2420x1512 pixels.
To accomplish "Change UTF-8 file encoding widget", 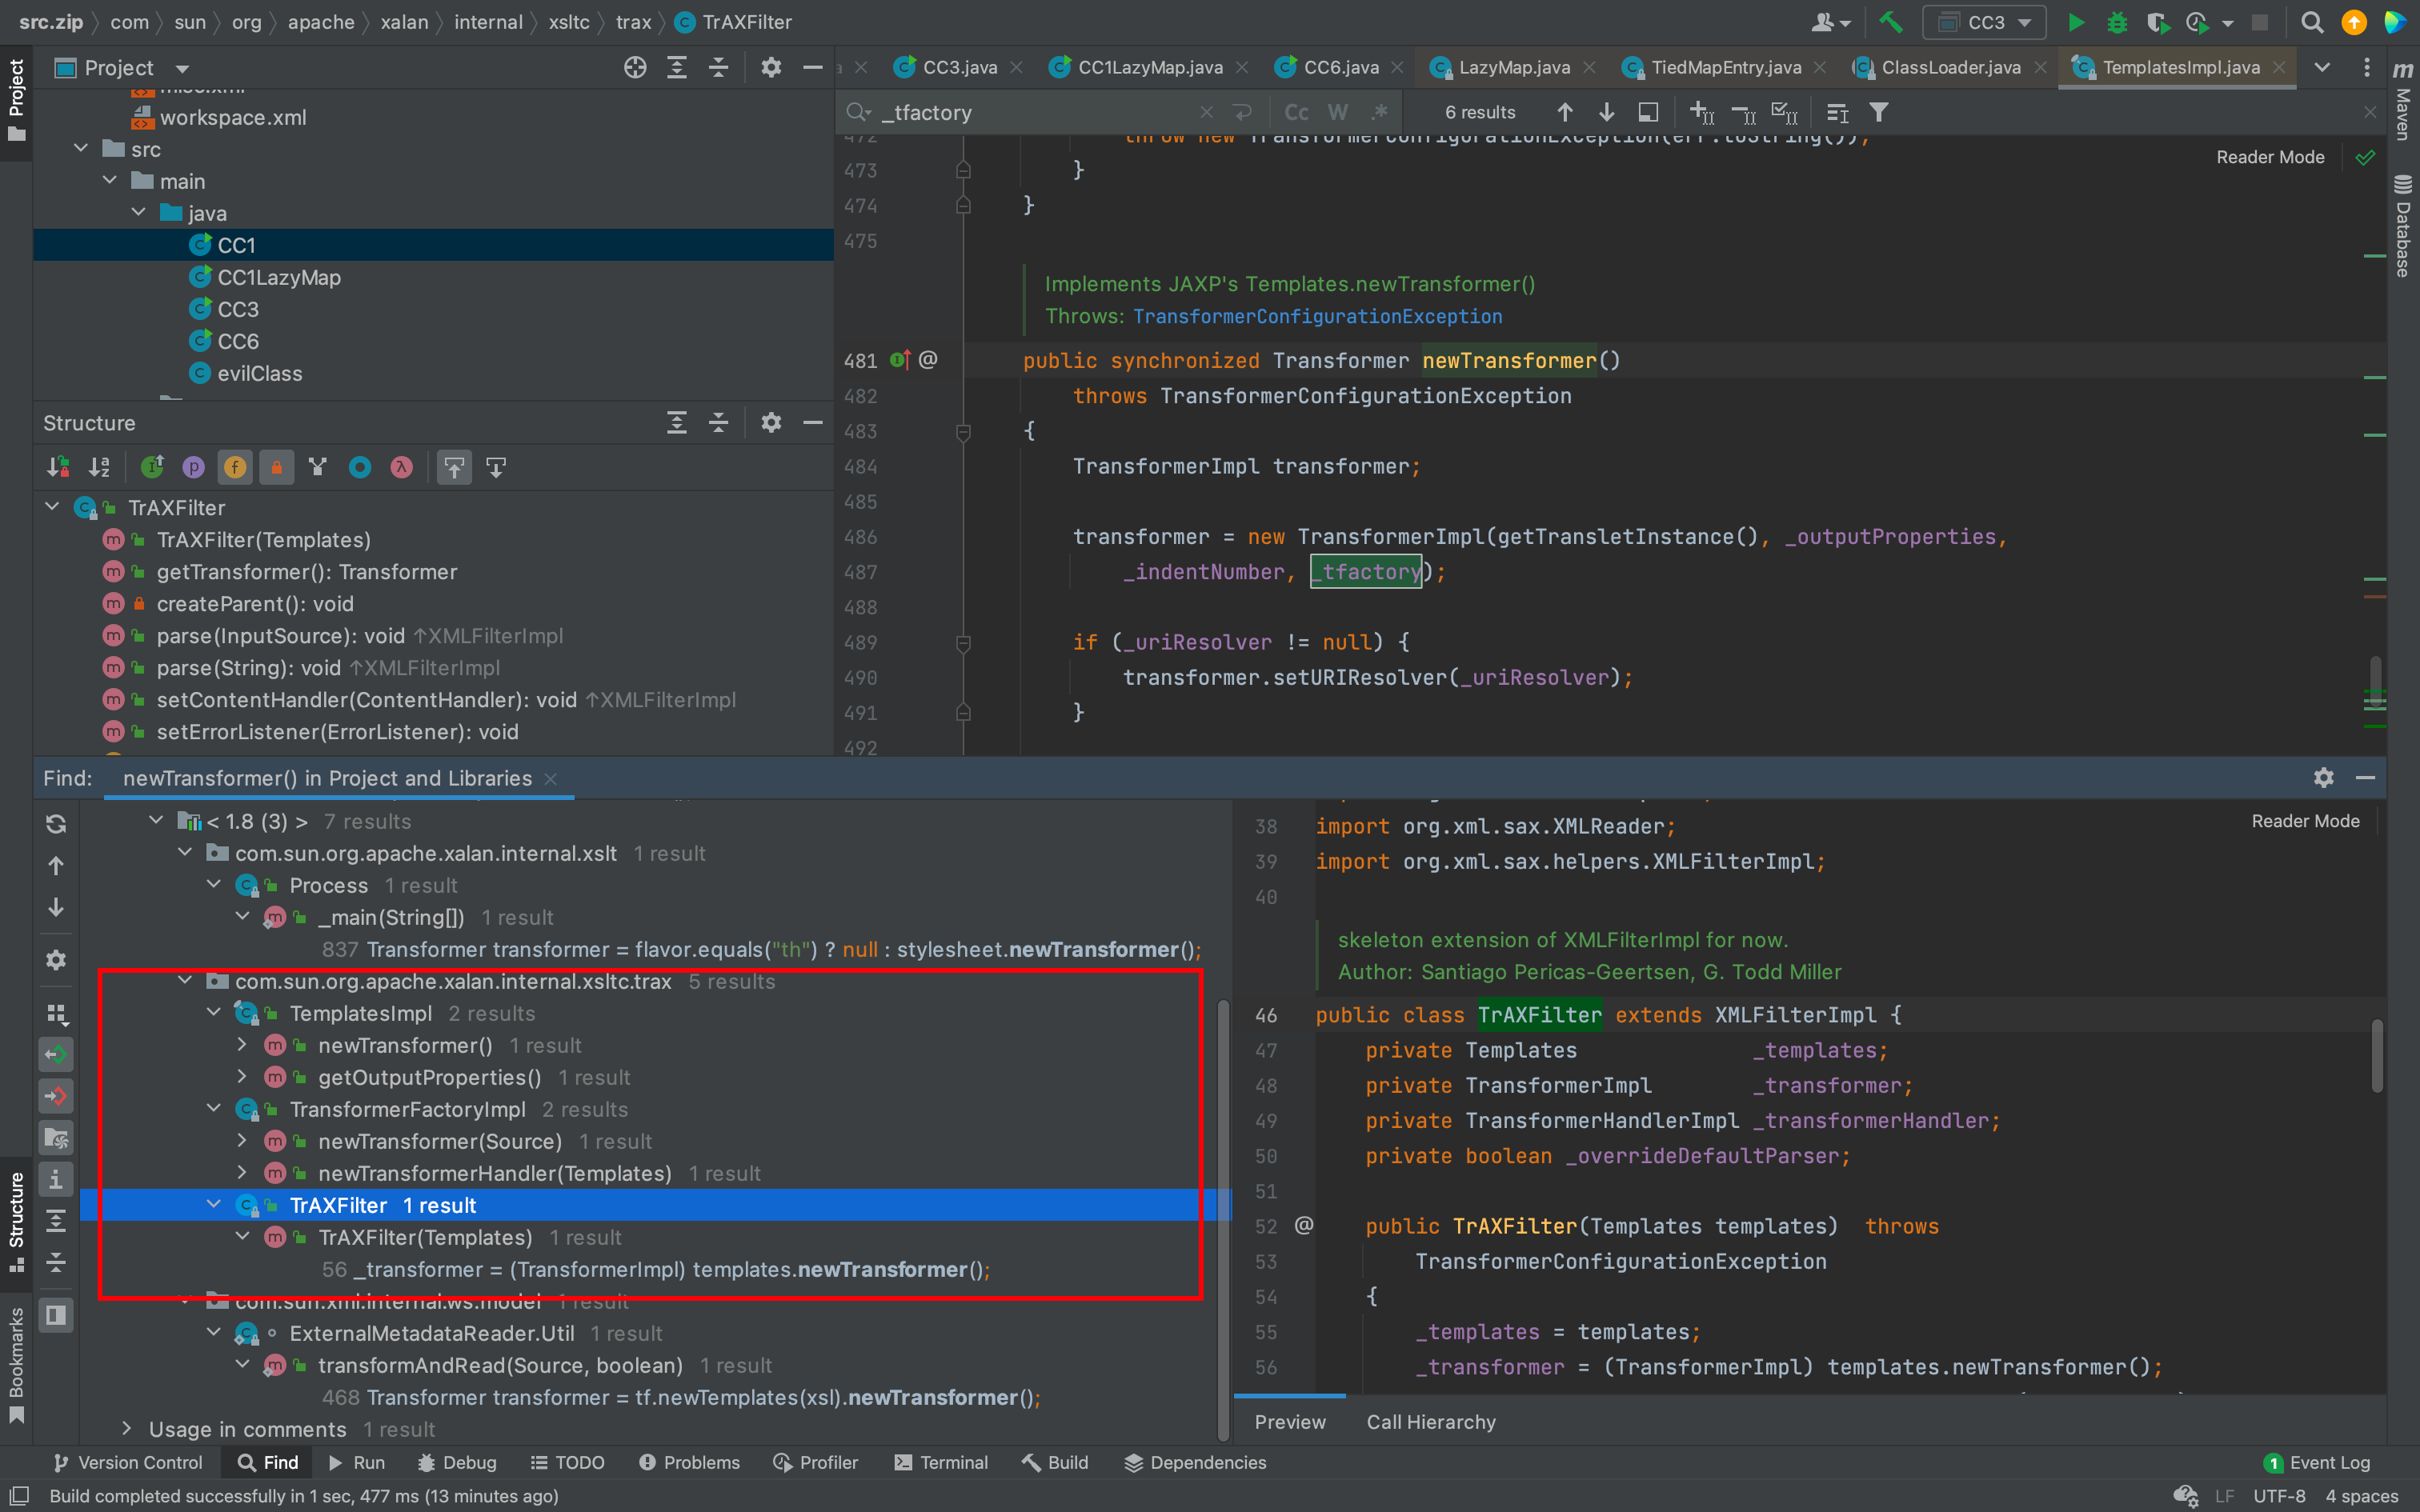I will pyautogui.click(x=2279, y=1496).
